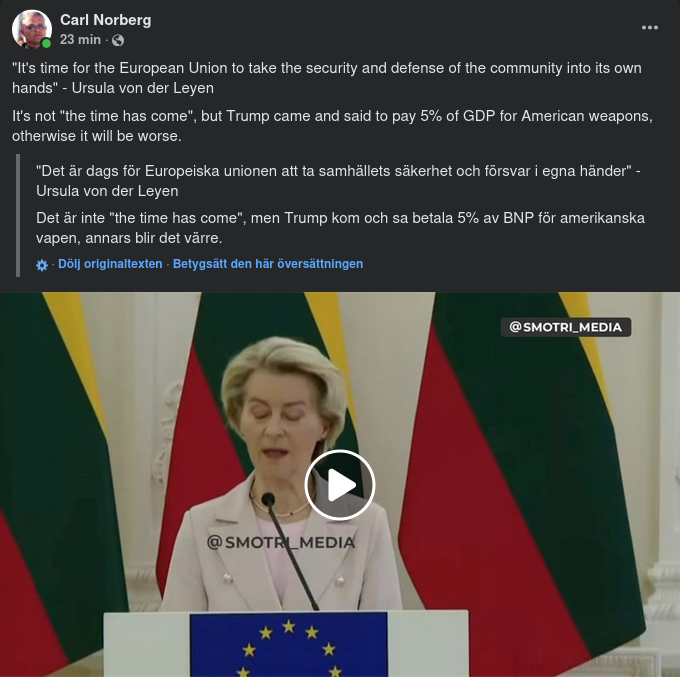Click the green online status dot
This screenshot has height=677, width=680.
(x=46, y=43)
